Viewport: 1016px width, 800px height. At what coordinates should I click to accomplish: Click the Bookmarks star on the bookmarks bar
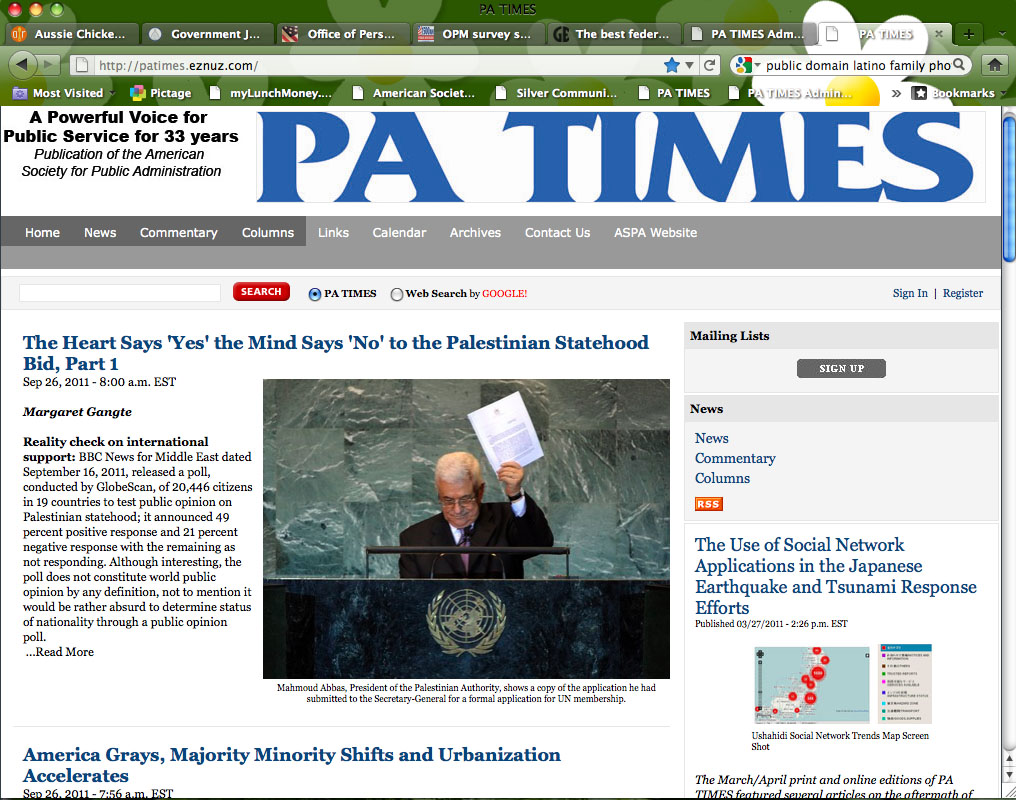919,92
